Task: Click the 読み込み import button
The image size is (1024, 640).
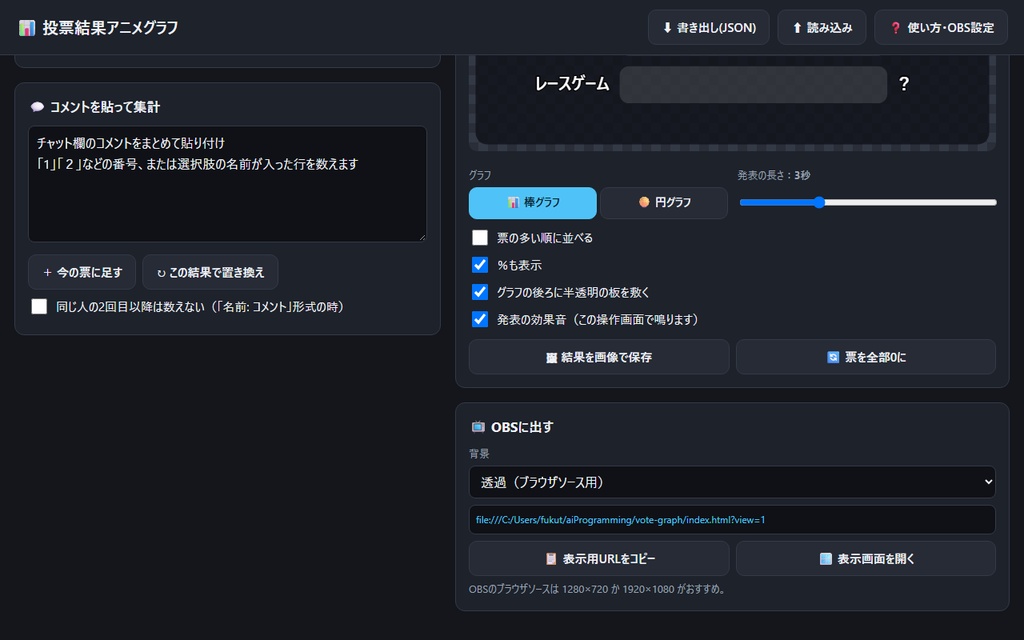Action: point(822,27)
